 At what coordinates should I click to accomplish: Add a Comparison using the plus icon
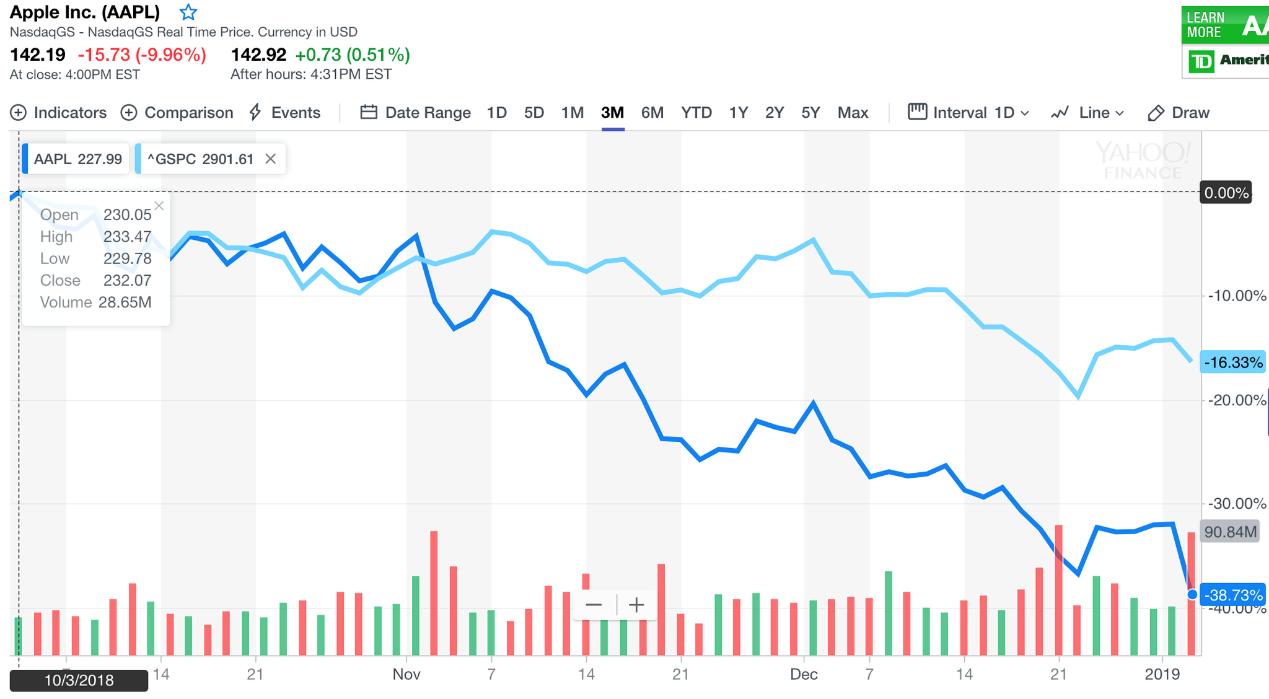coord(129,113)
